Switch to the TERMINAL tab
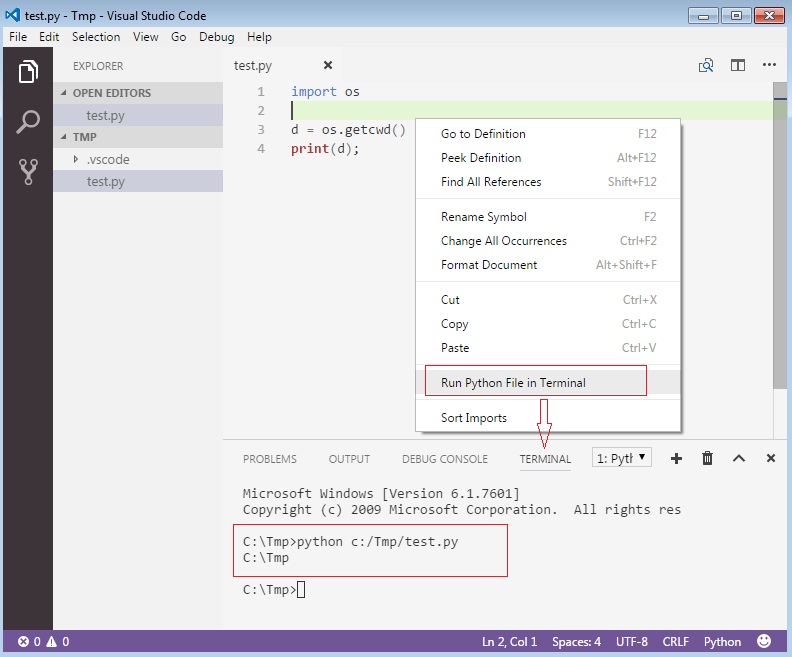 coord(545,459)
